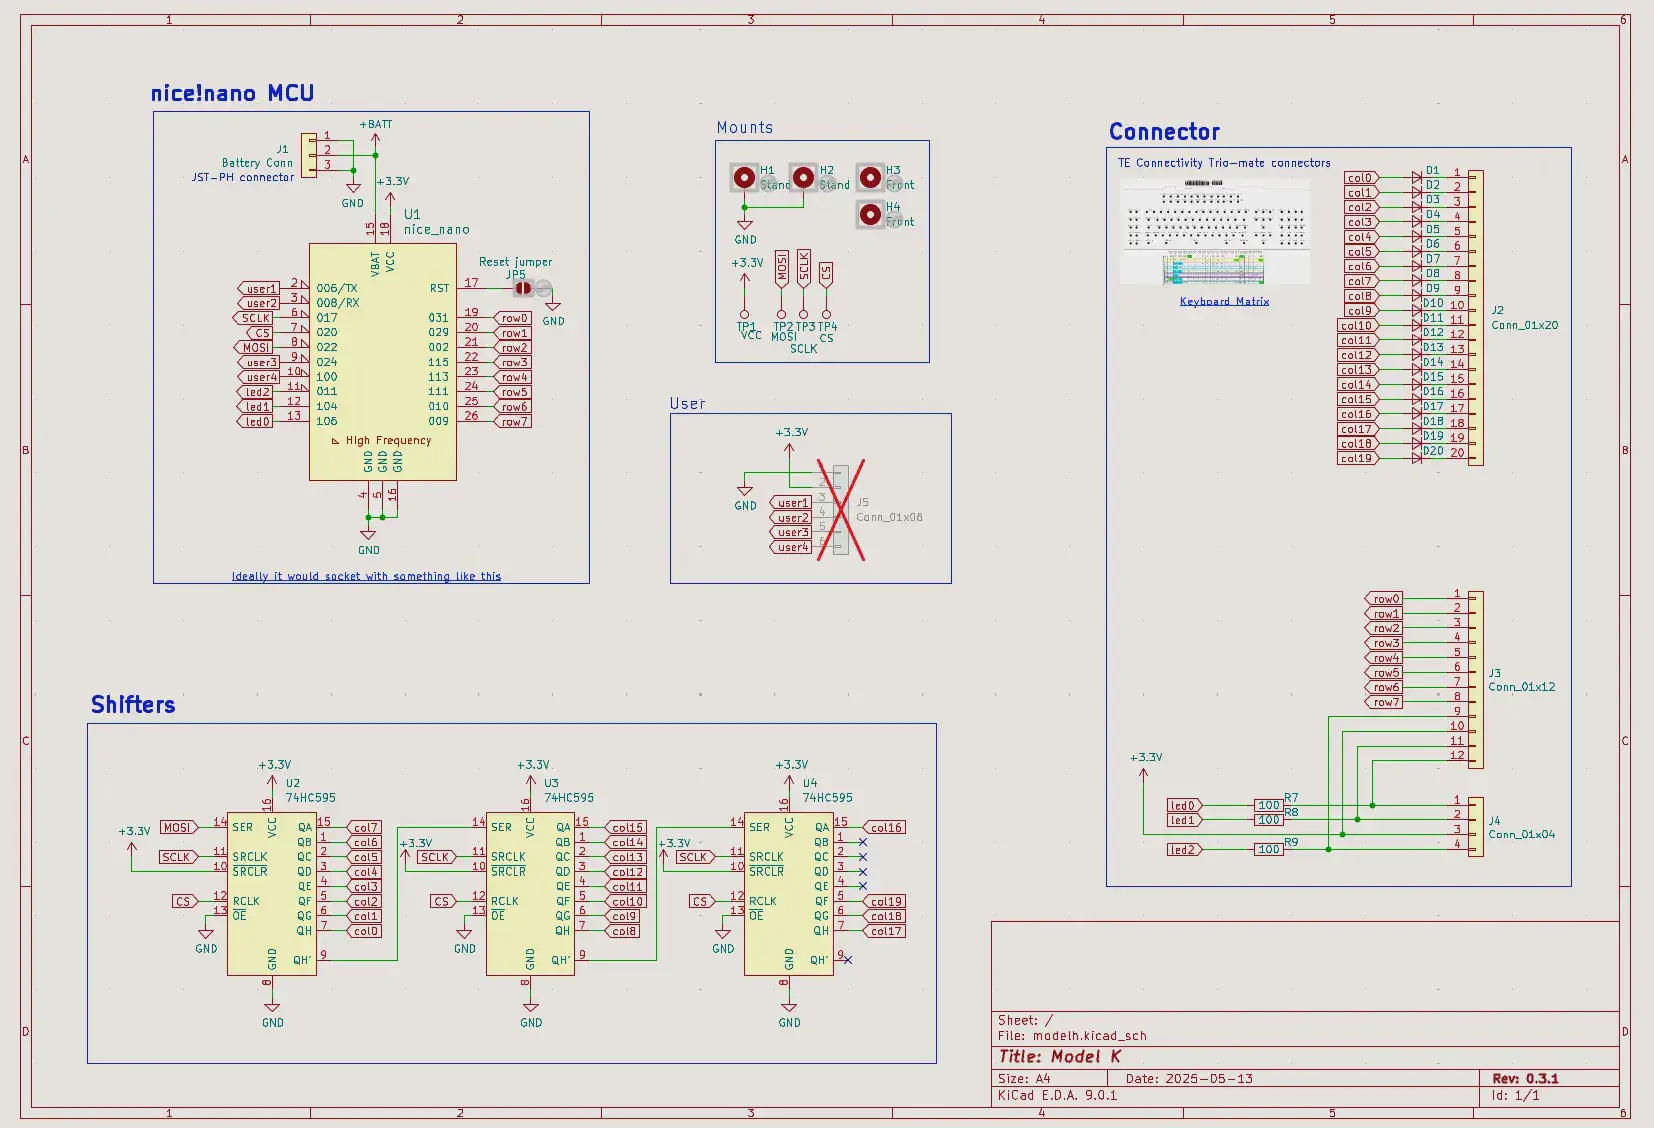Select the nice_nano MCU symbol U1
The width and height of the screenshot is (1654, 1128).
(x=383, y=360)
